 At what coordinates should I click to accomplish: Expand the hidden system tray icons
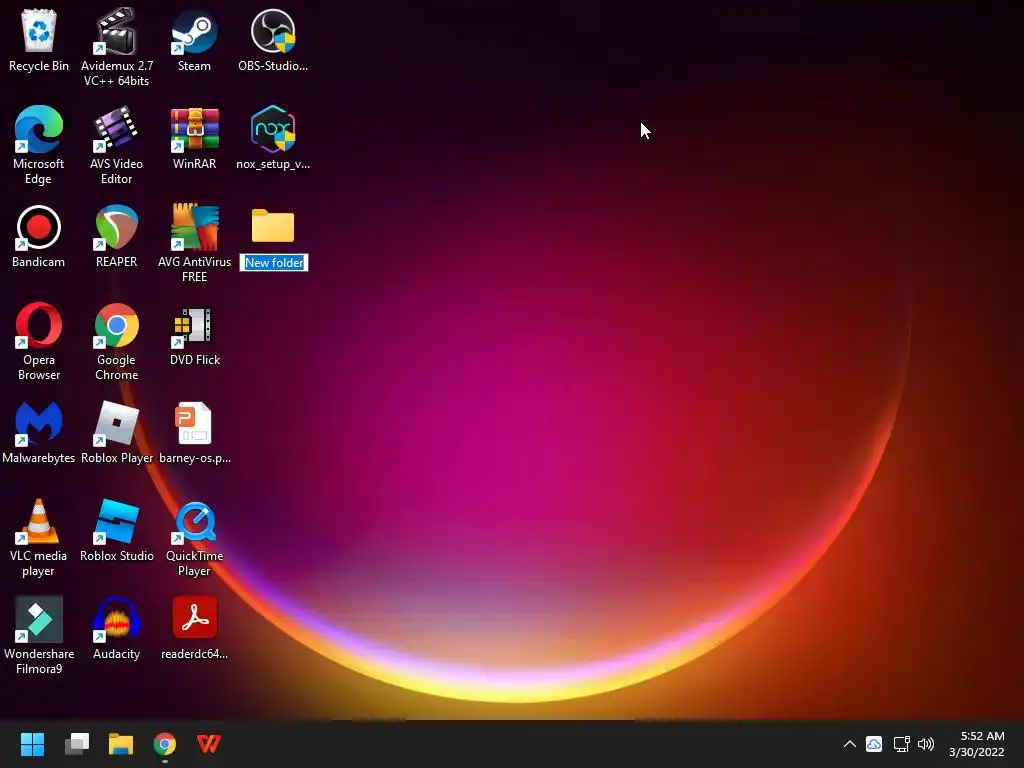(849, 744)
